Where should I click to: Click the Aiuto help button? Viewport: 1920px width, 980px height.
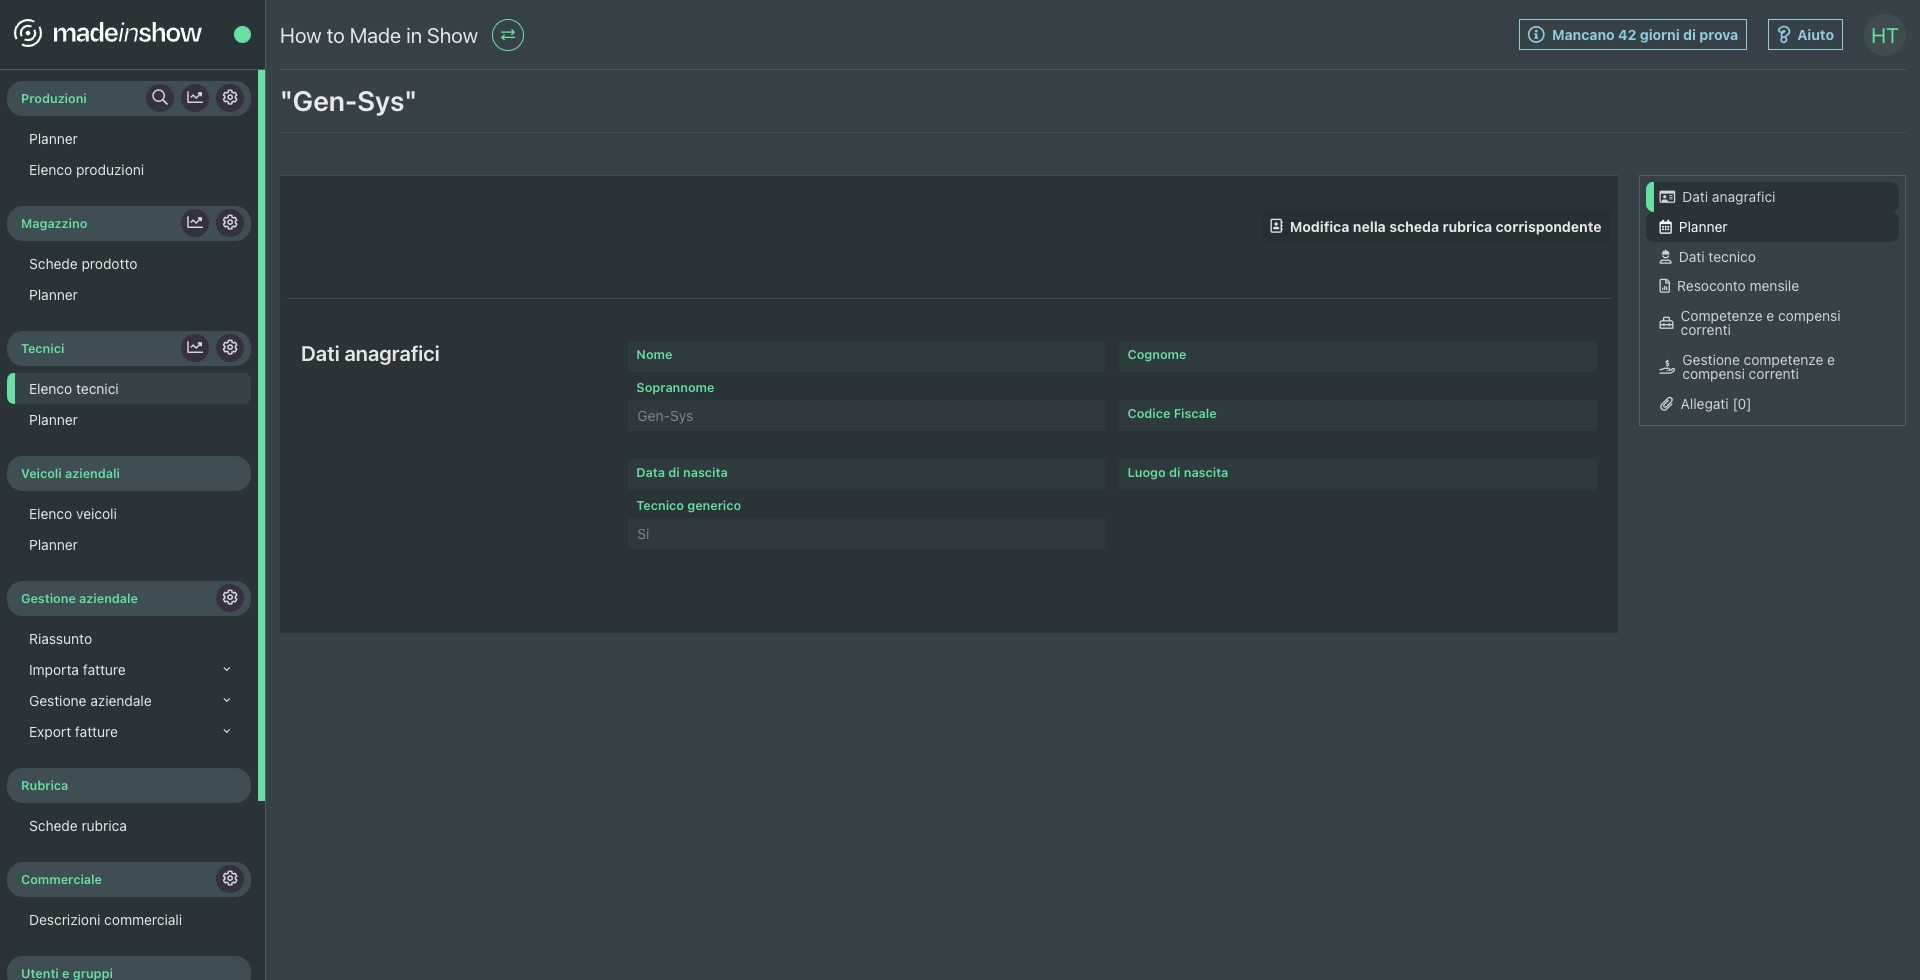coord(1805,35)
